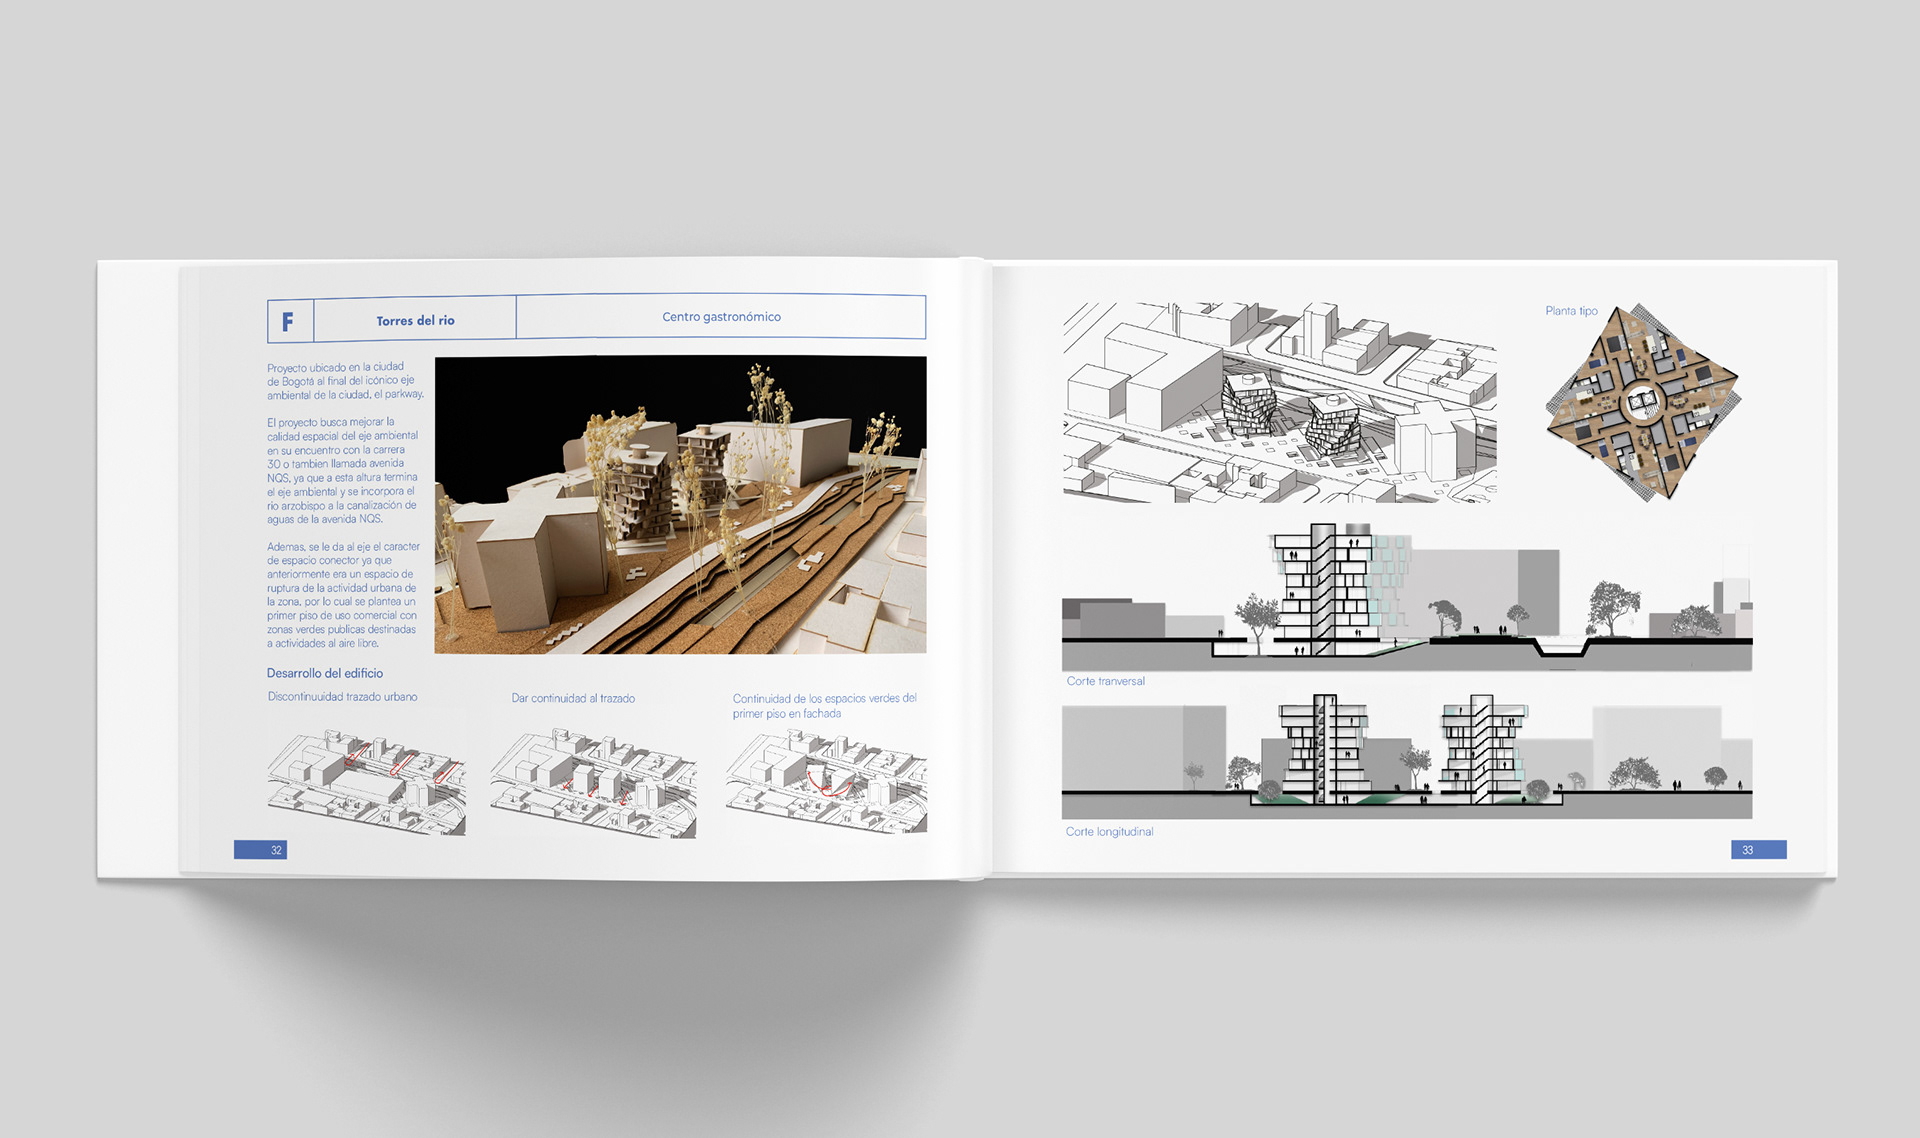The height and width of the screenshot is (1138, 1920).
Task: Click the green spaces continuity diagram
Action: pos(826,781)
